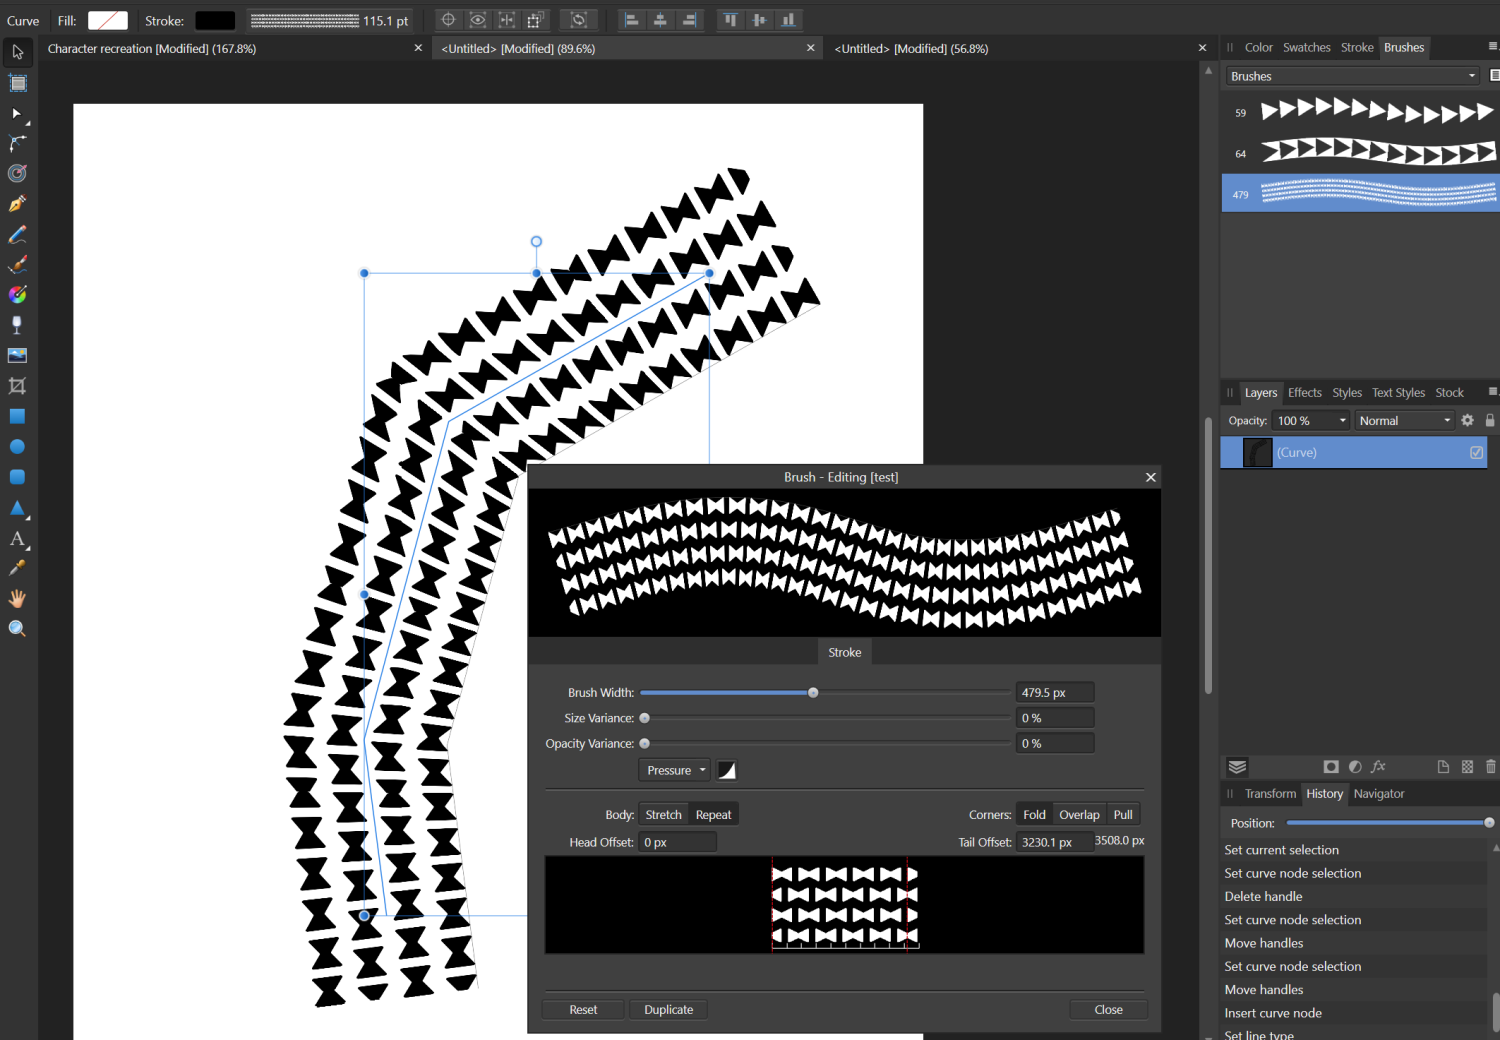Viewport: 1500px width, 1040px height.
Task: Duplicate the brush being edited
Action: pos(668,1009)
